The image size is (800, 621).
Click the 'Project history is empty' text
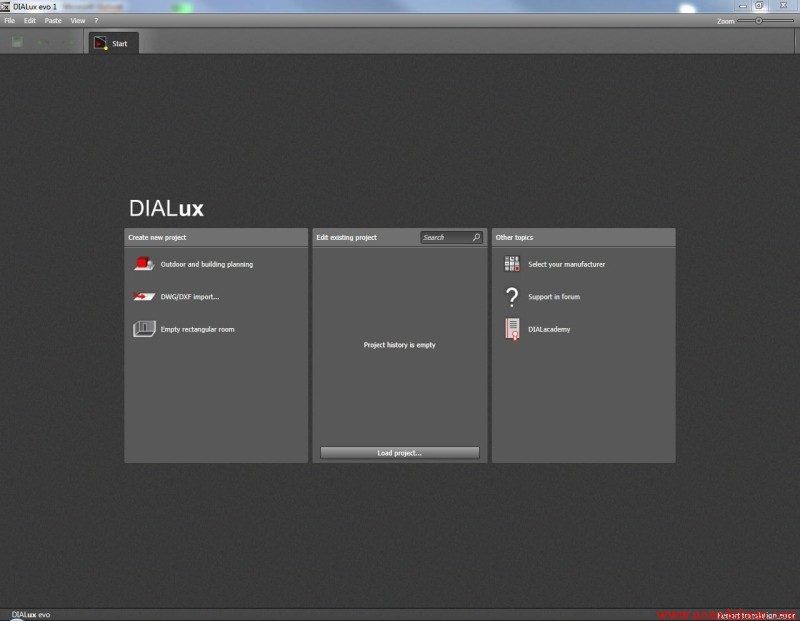click(x=399, y=345)
